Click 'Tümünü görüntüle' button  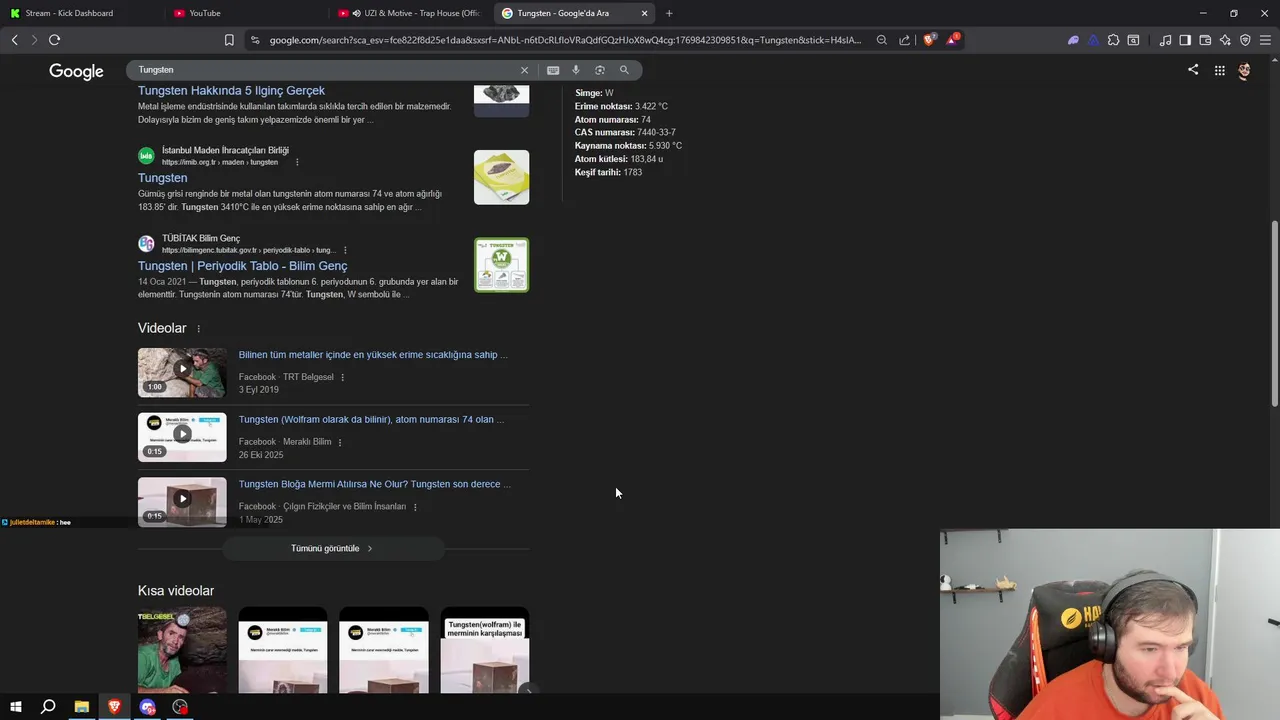[x=332, y=548]
